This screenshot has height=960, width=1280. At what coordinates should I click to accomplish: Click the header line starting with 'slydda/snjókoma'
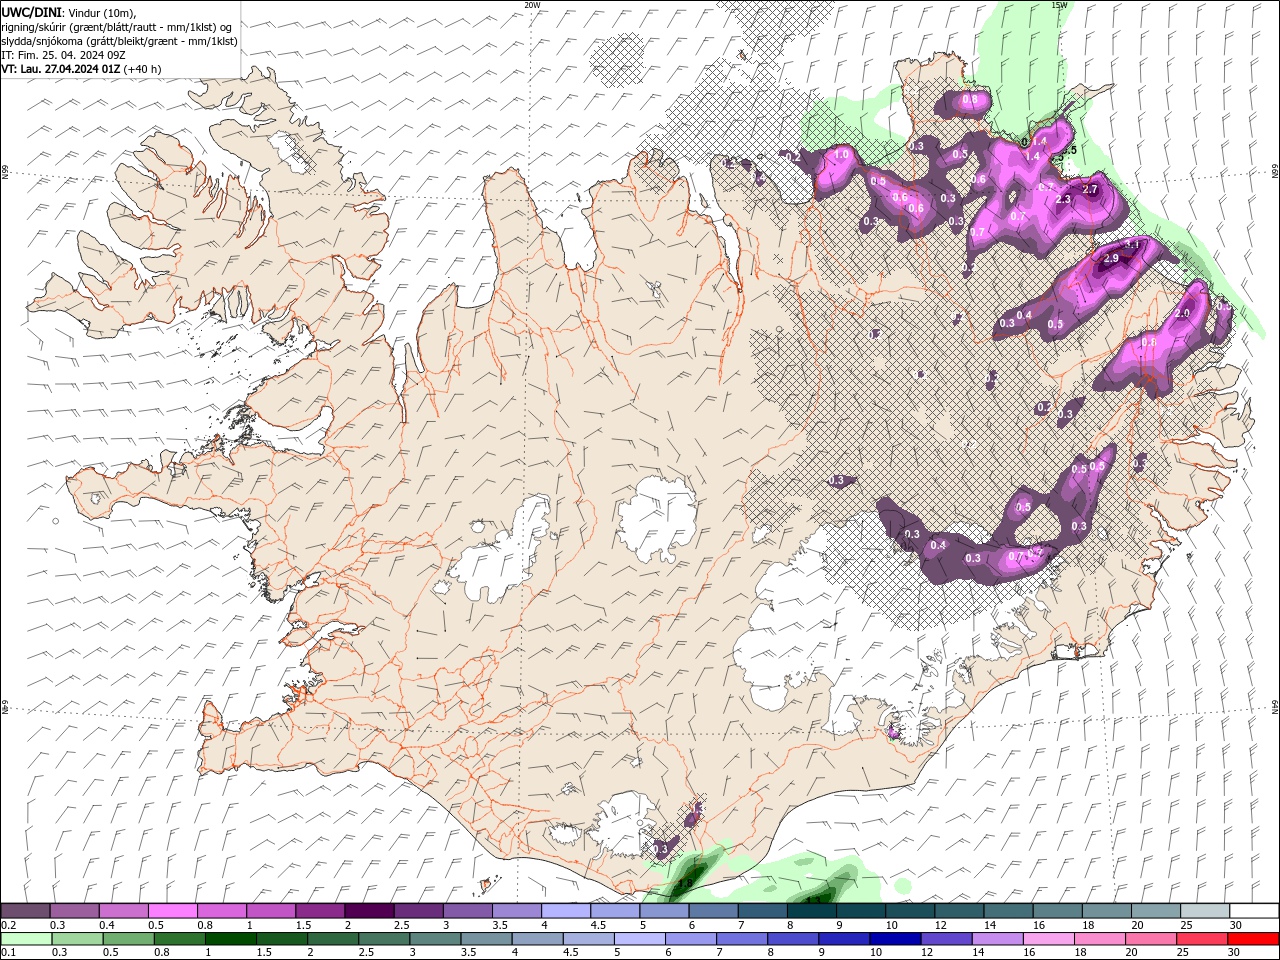[119, 41]
